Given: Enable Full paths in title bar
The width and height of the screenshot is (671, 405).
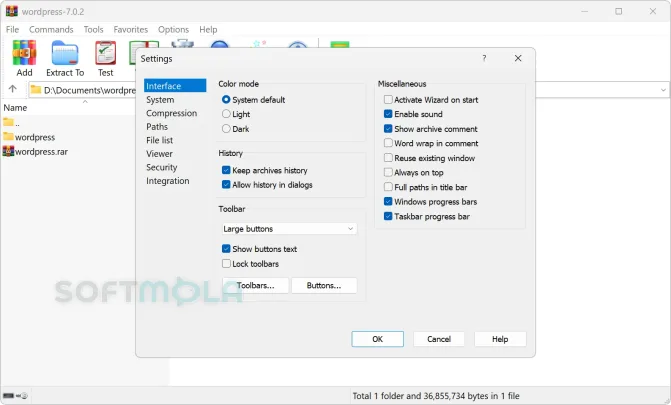Looking at the screenshot, I should pyautogui.click(x=388, y=187).
